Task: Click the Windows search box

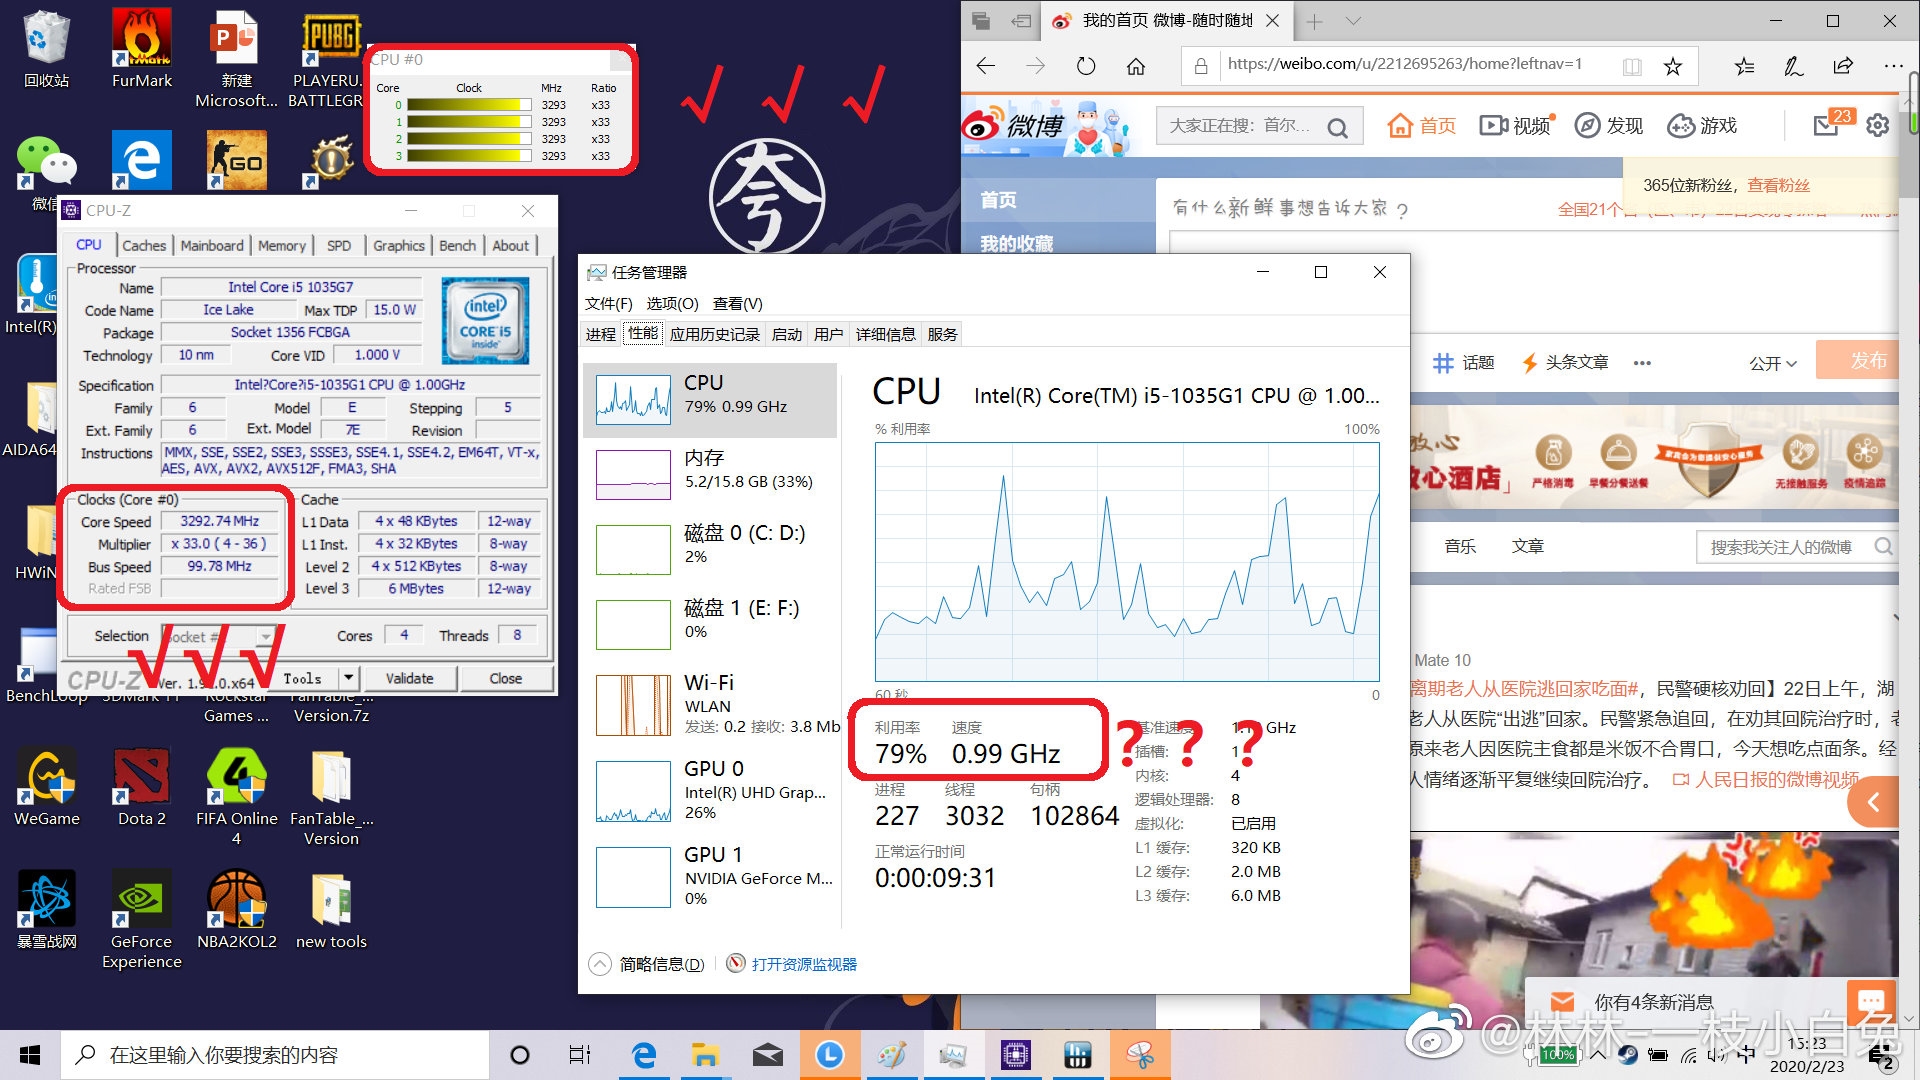Action: click(275, 1055)
